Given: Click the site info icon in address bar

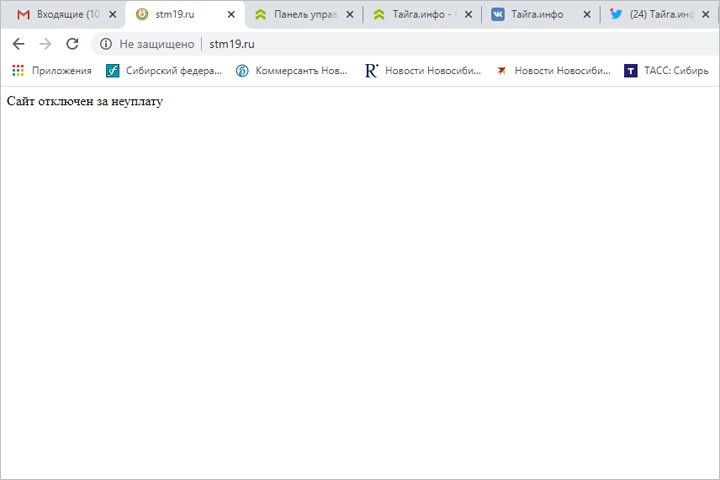Looking at the screenshot, I should tap(106, 44).
